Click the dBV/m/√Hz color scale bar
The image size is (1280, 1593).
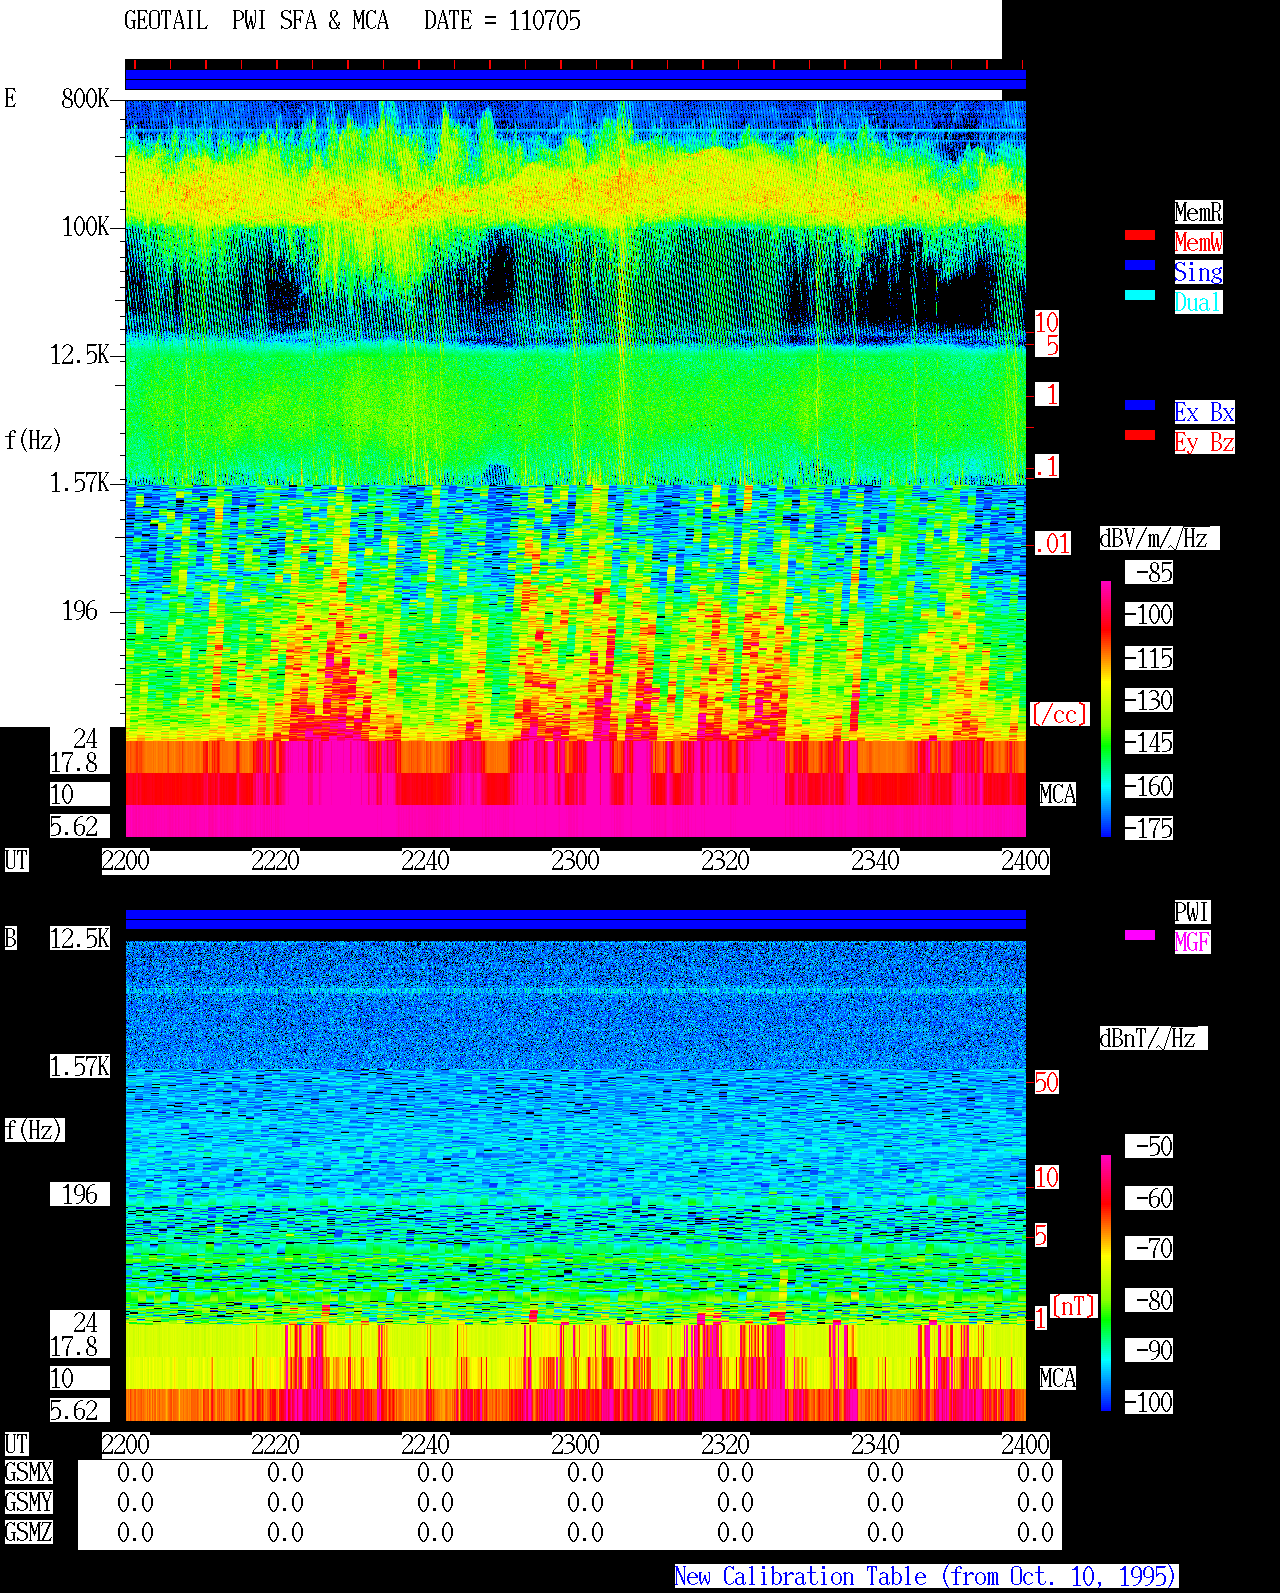tap(1106, 709)
